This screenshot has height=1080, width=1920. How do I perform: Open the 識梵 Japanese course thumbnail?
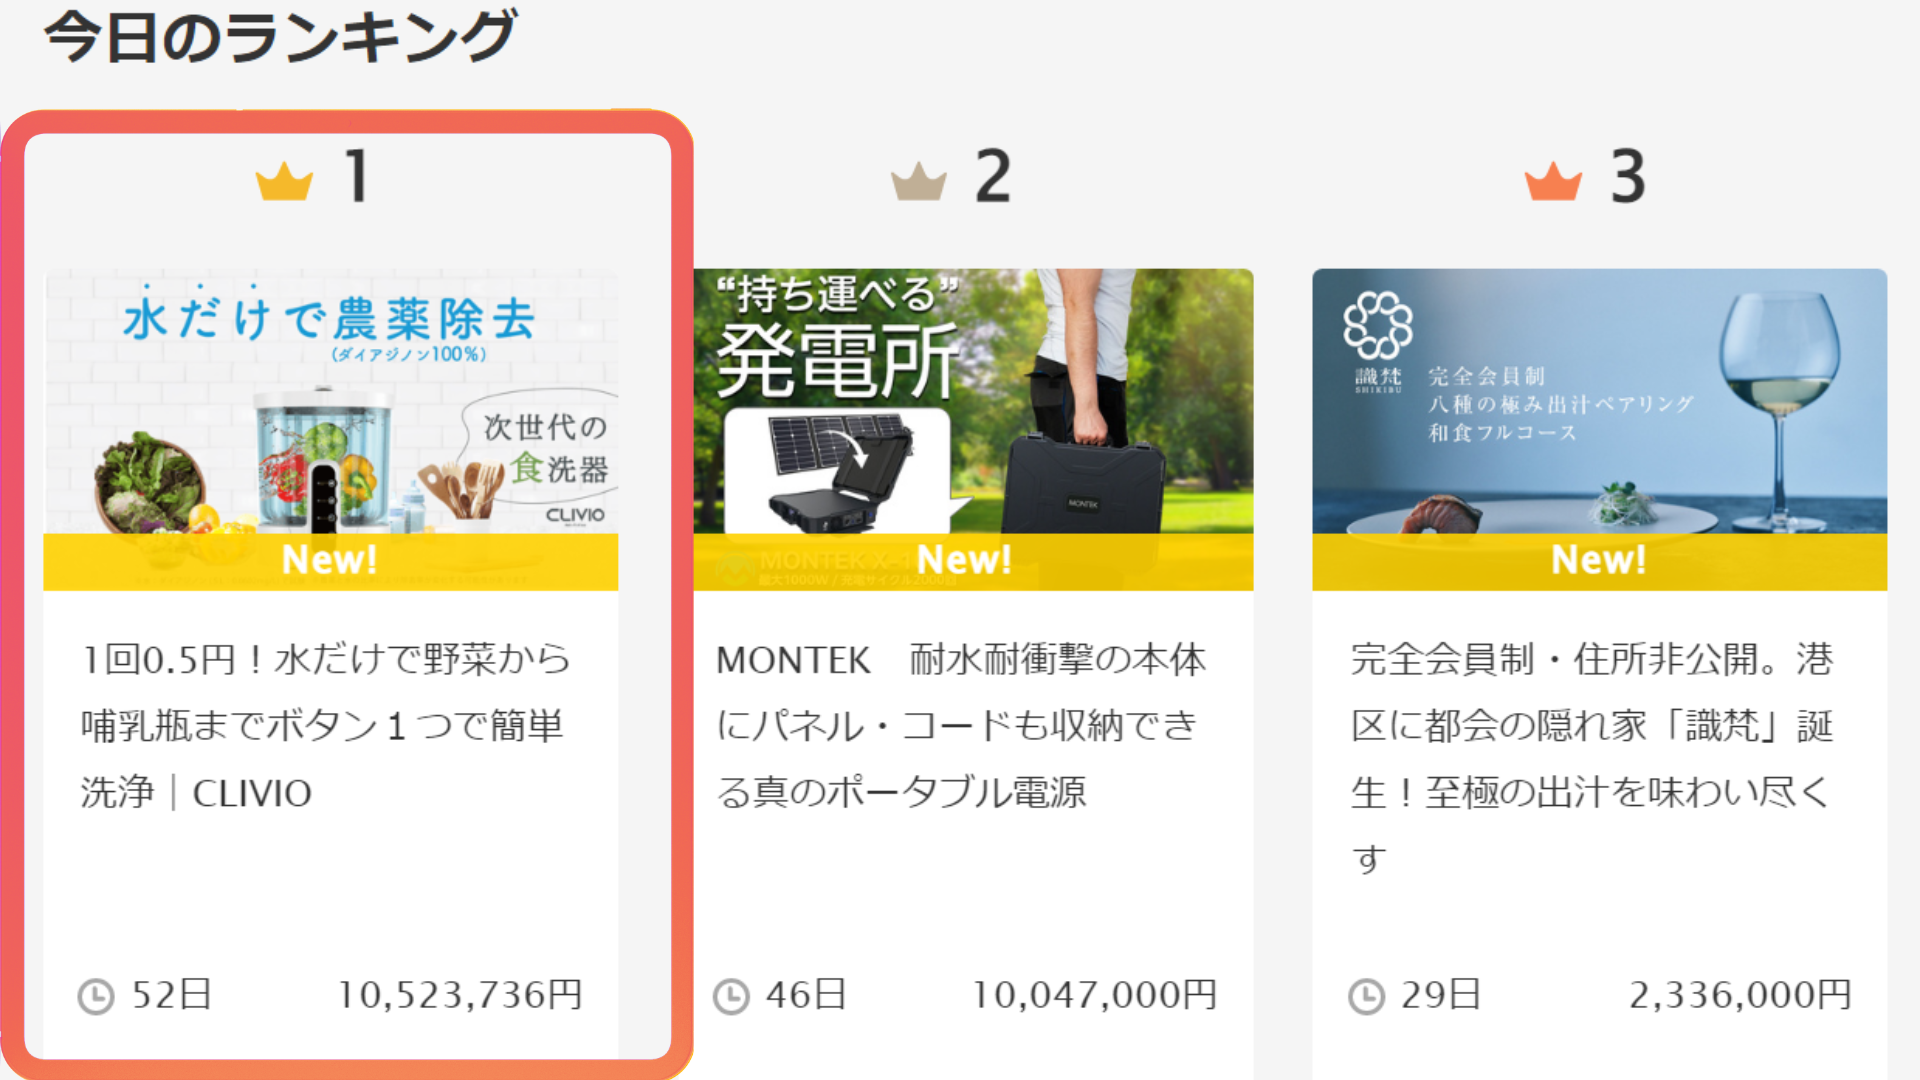(1599, 429)
